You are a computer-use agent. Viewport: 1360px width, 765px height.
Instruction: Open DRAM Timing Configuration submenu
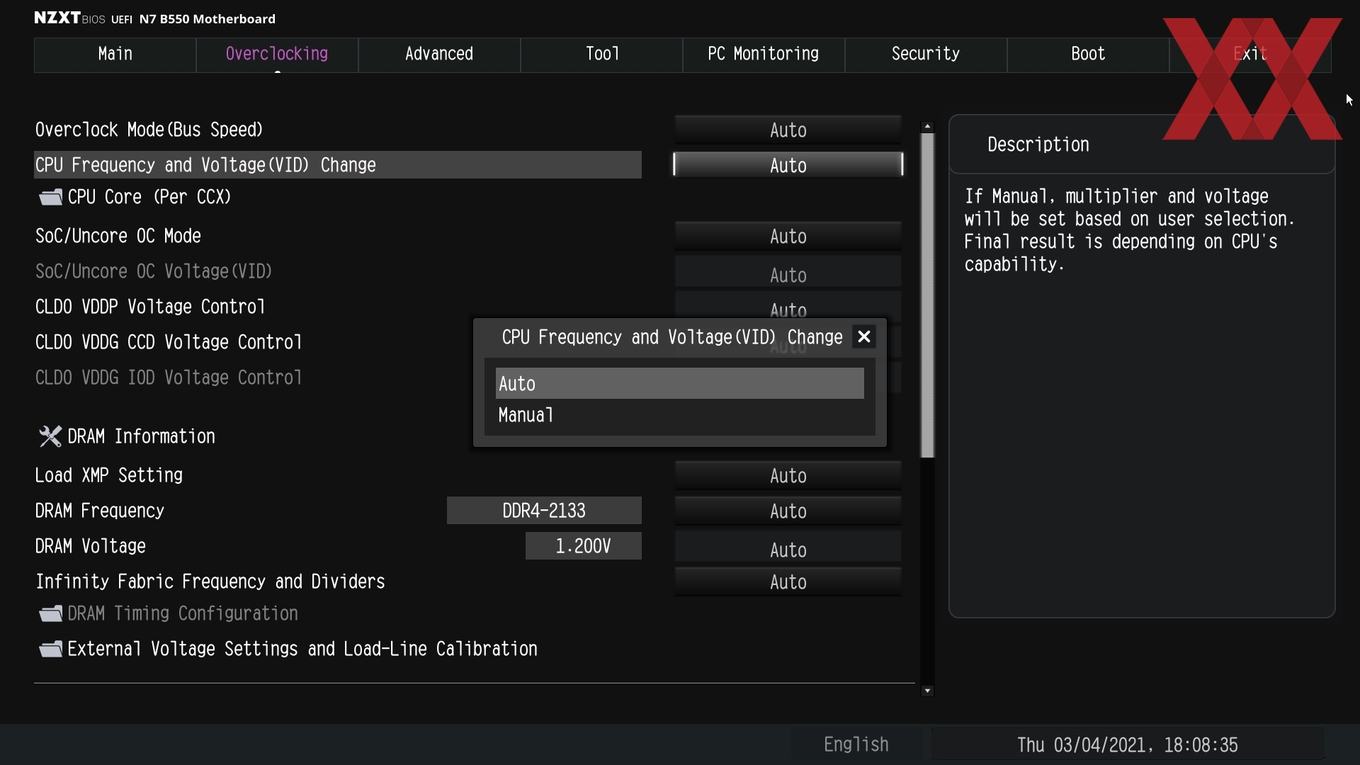tap(182, 613)
